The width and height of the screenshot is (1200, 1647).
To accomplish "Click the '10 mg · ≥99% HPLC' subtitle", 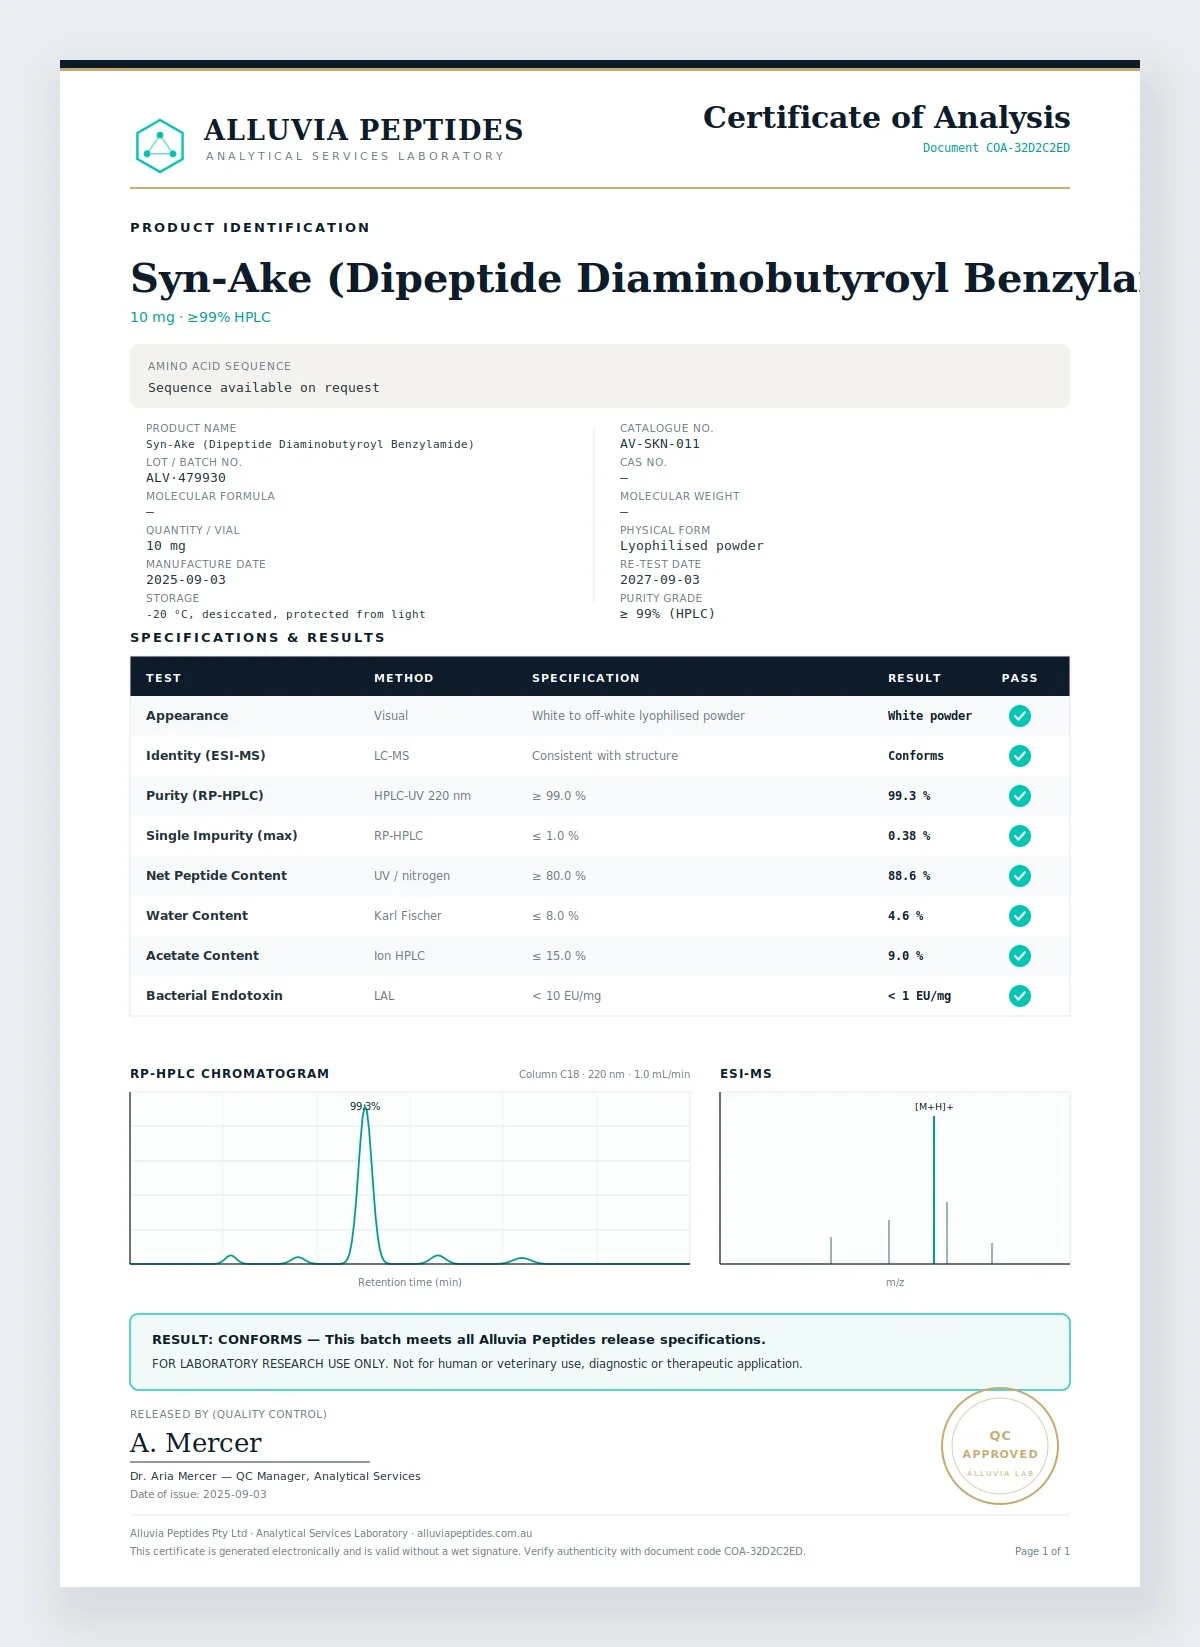I will click(200, 317).
